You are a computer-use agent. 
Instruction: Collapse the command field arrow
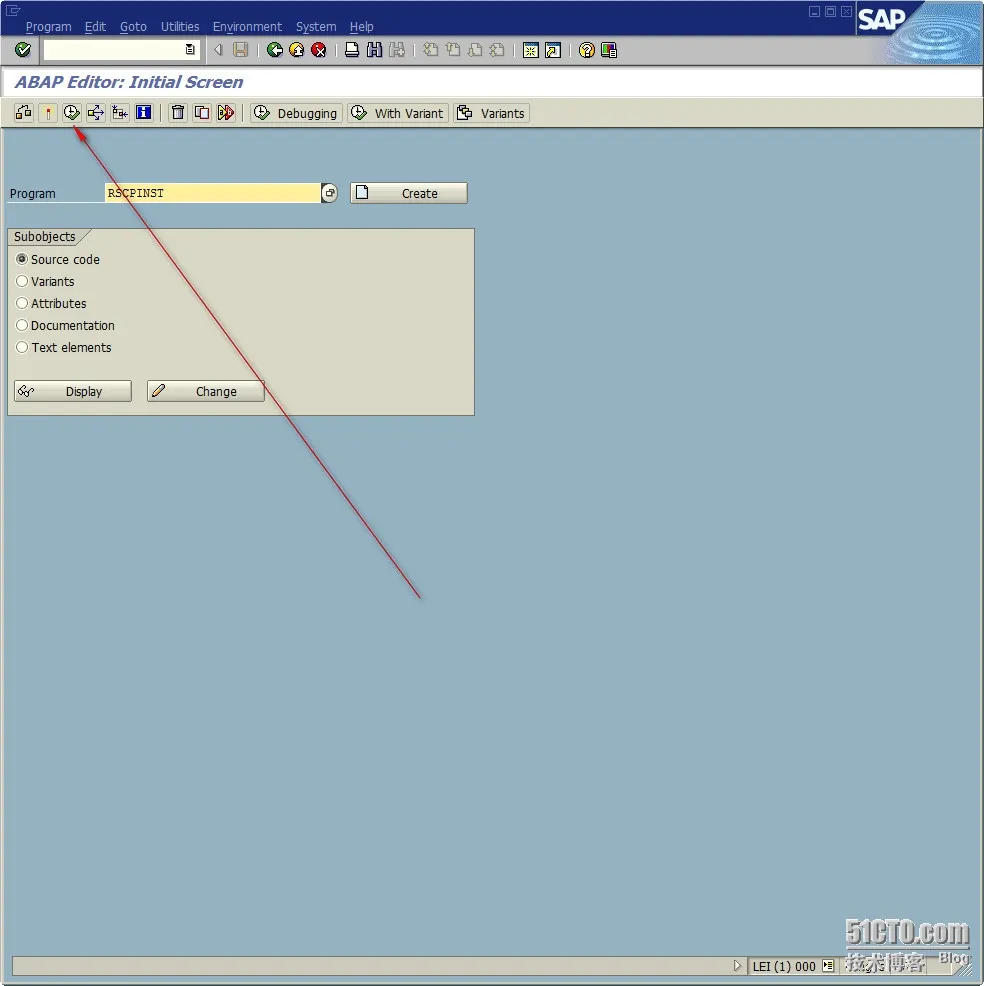(218, 50)
